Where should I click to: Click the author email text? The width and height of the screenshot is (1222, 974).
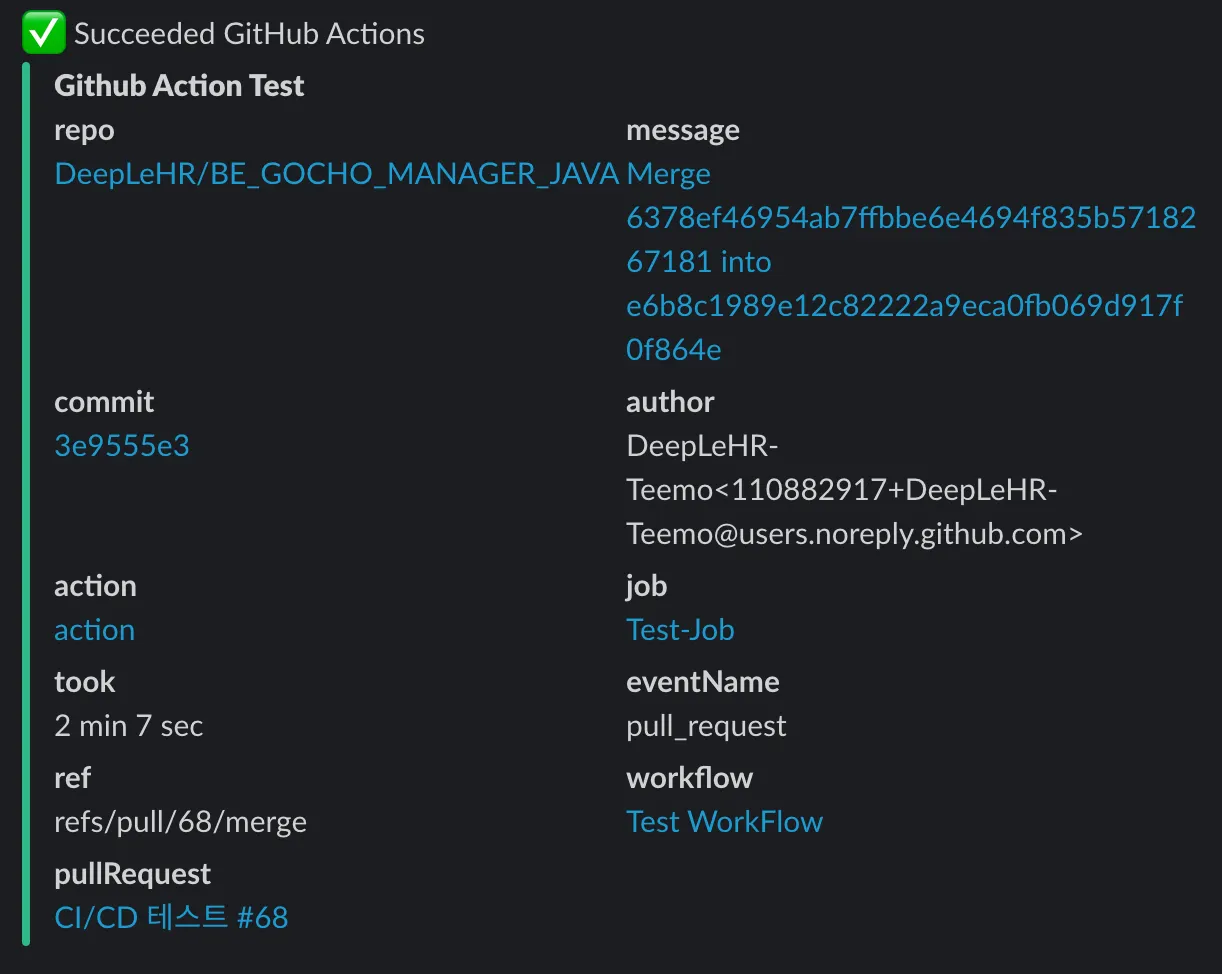tap(853, 534)
